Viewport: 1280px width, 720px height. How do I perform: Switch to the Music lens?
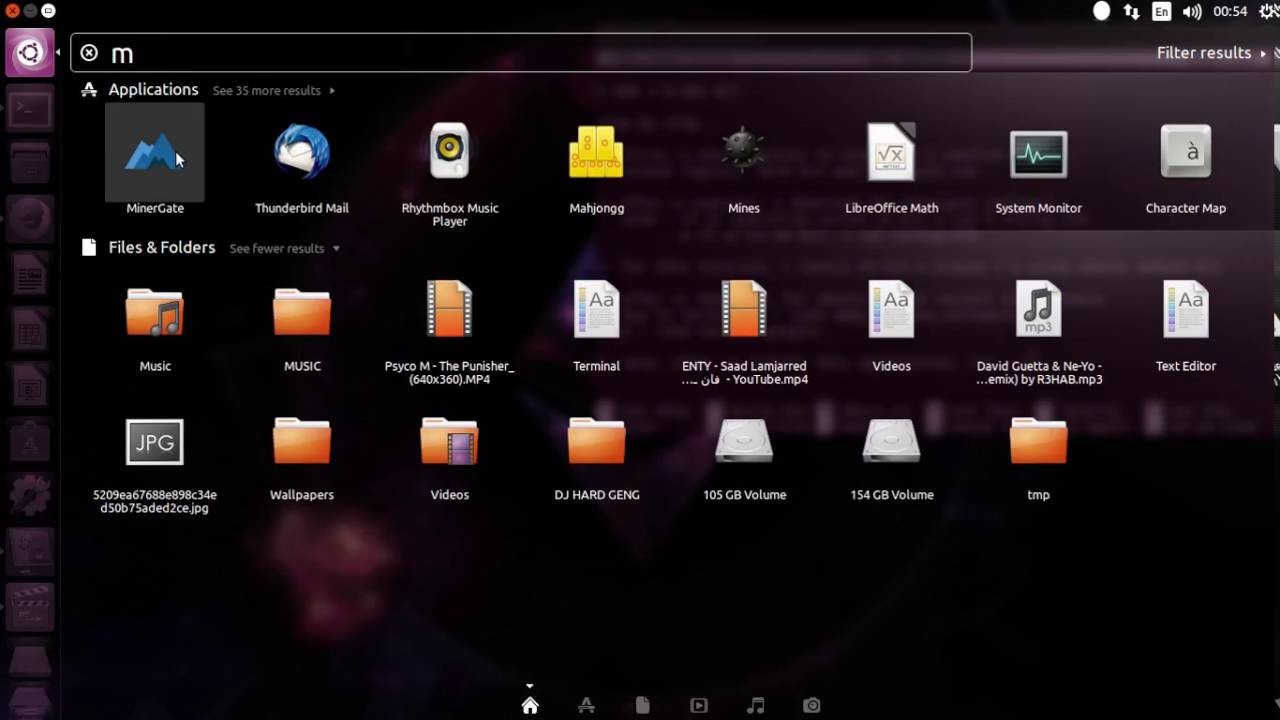pyautogui.click(x=756, y=705)
